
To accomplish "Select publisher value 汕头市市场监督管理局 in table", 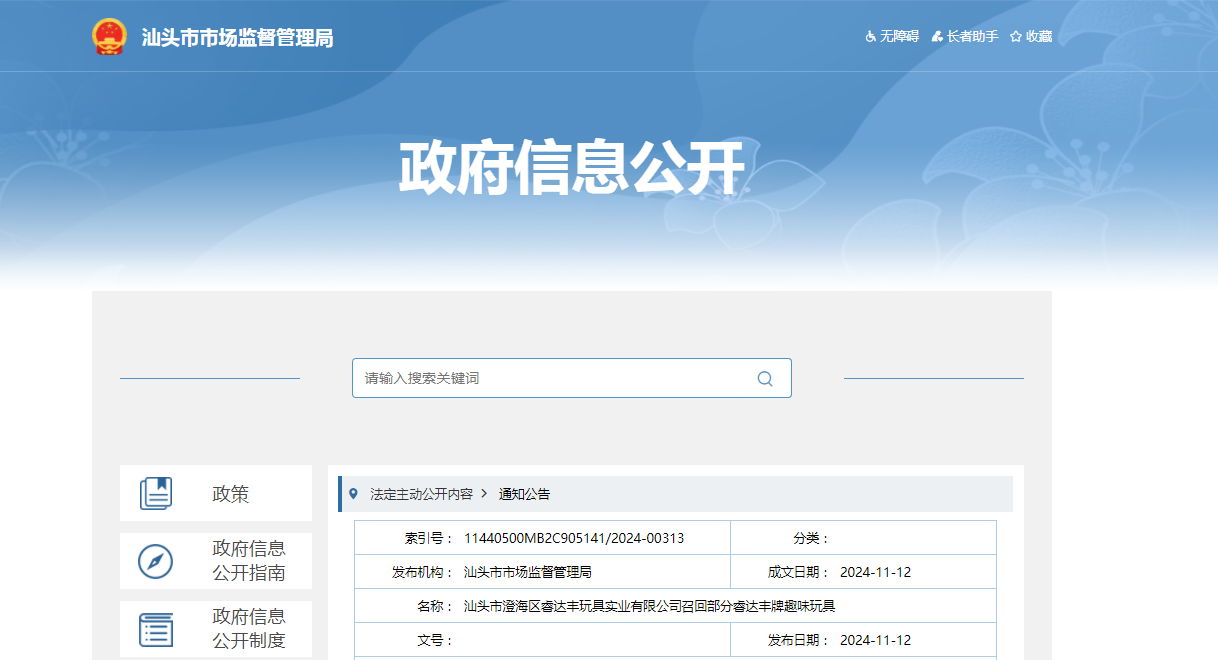I will 528,572.
